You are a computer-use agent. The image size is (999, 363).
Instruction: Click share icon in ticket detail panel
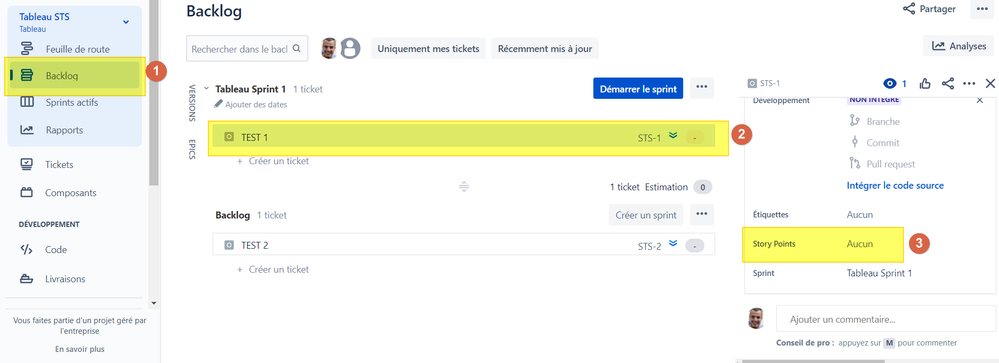click(x=948, y=83)
